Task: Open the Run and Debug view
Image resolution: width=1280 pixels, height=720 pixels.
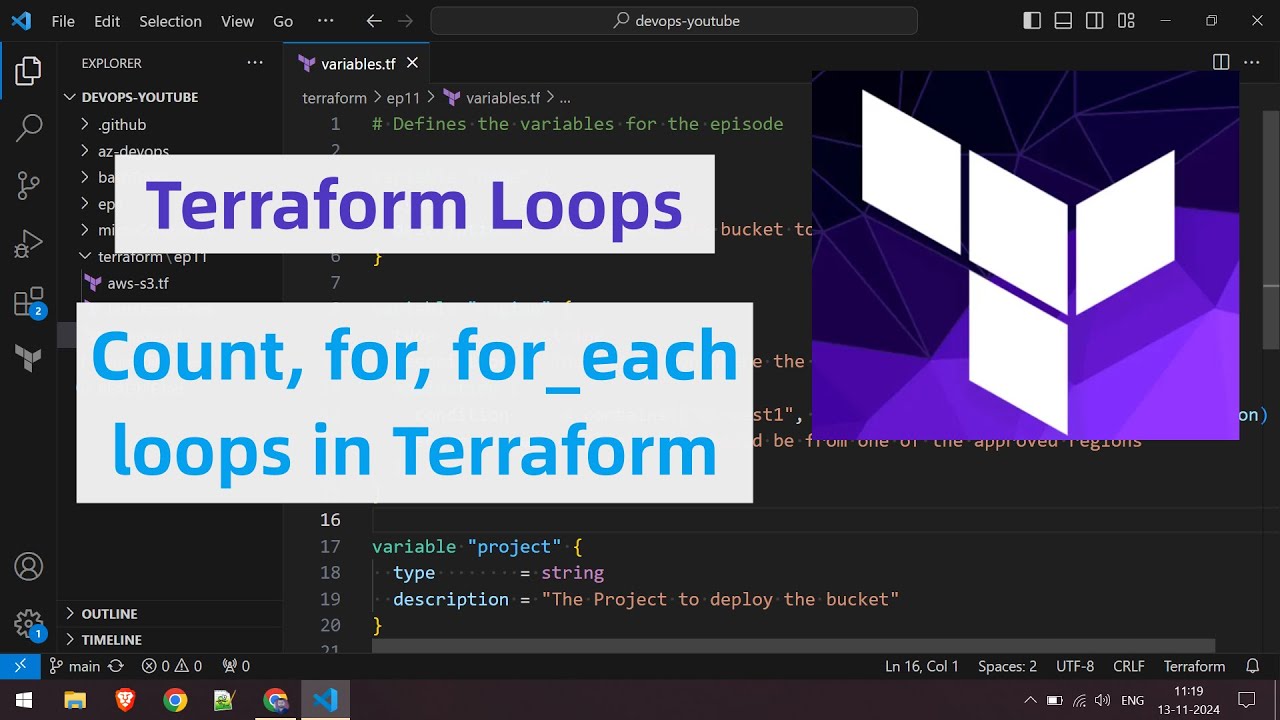Action: coord(29,243)
